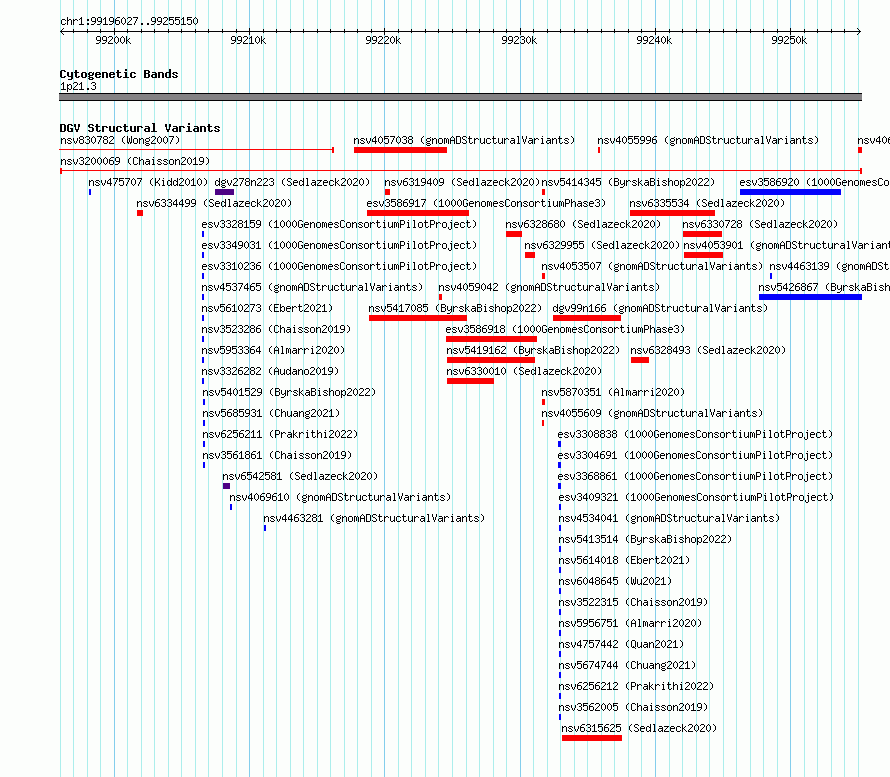Click nsv3326282 (Audano2019) label
The image size is (890, 777).
[x=270, y=371]
